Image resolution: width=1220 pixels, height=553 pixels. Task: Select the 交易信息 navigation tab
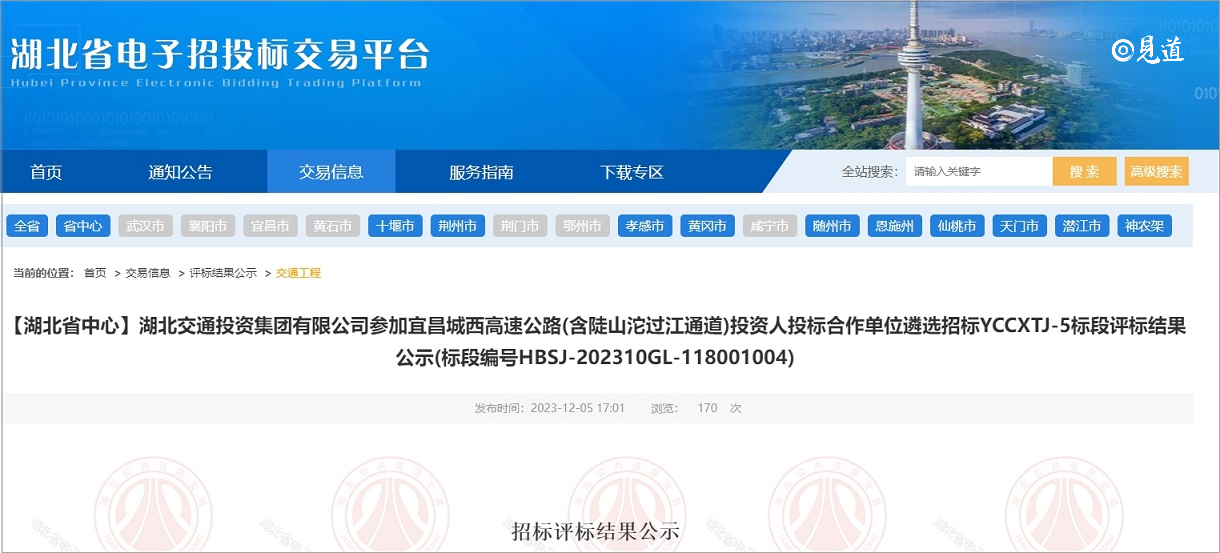coord(331,172)
